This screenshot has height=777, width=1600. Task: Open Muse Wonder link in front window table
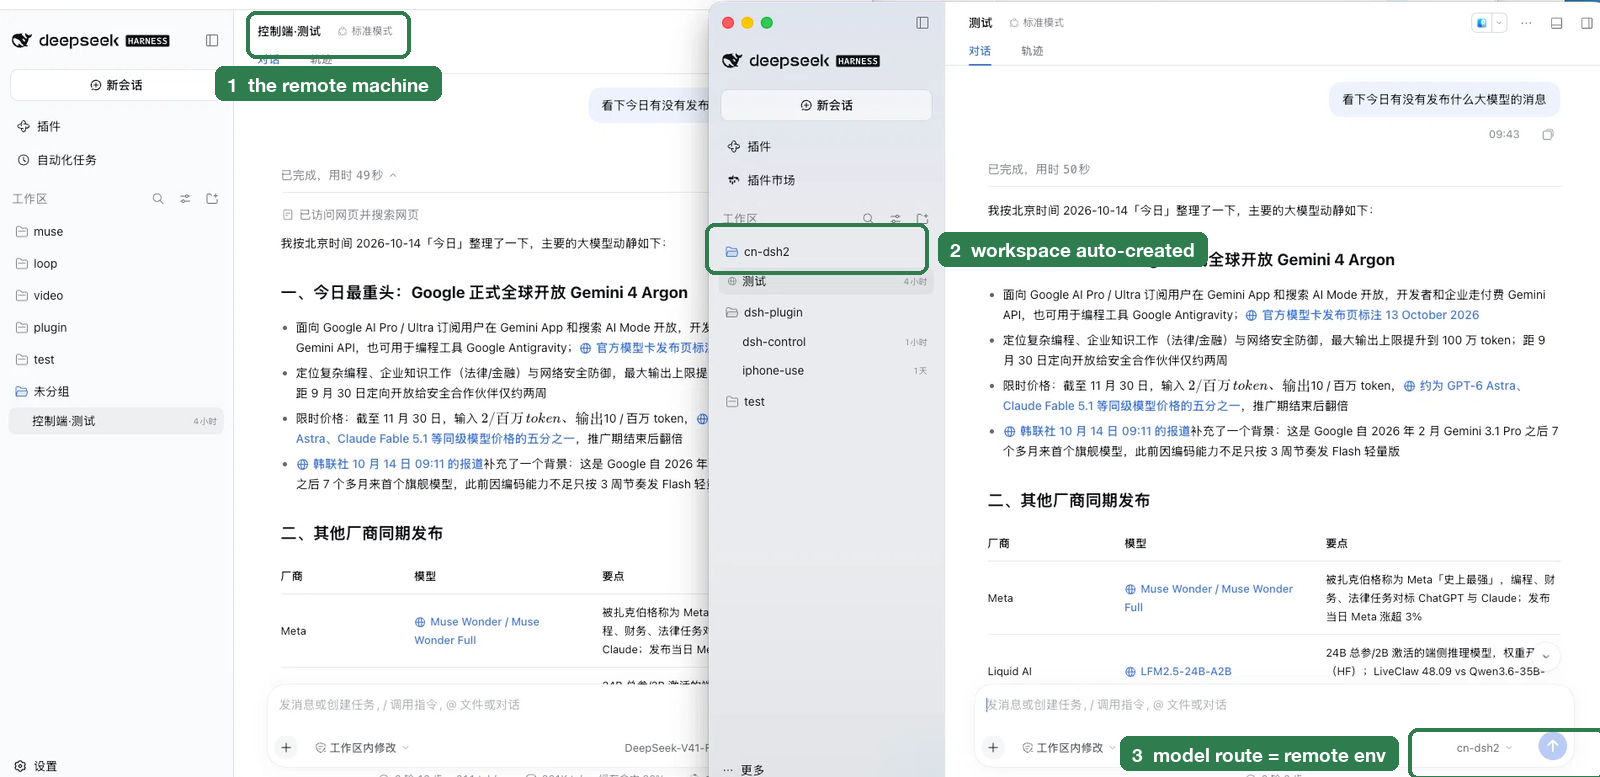tap(1208, 598)
